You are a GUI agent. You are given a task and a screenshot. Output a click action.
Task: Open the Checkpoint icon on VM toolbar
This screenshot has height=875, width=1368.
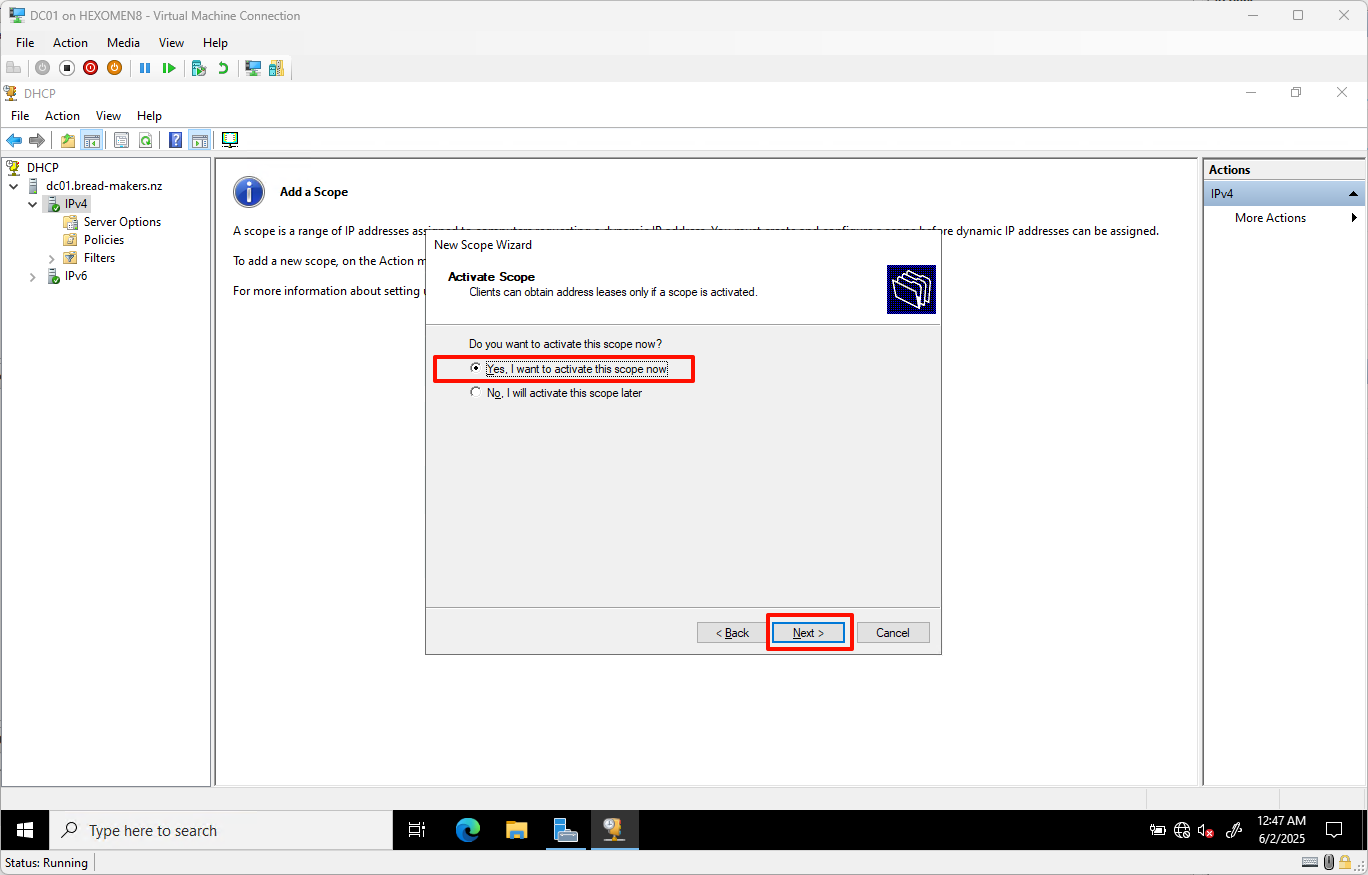[197, 67]
